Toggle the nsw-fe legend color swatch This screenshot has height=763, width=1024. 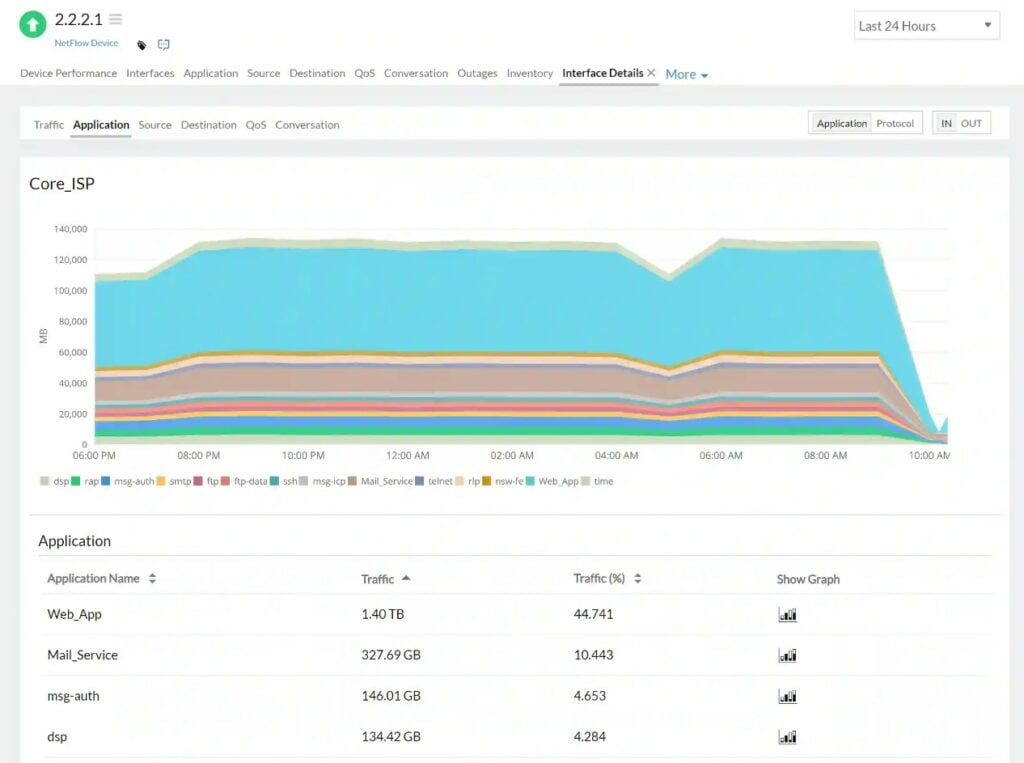(487, 481)
